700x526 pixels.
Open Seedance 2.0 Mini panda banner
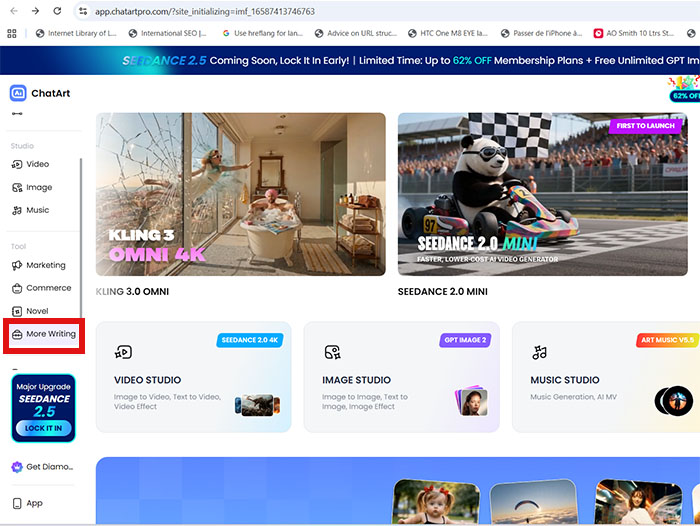(543, 194)
